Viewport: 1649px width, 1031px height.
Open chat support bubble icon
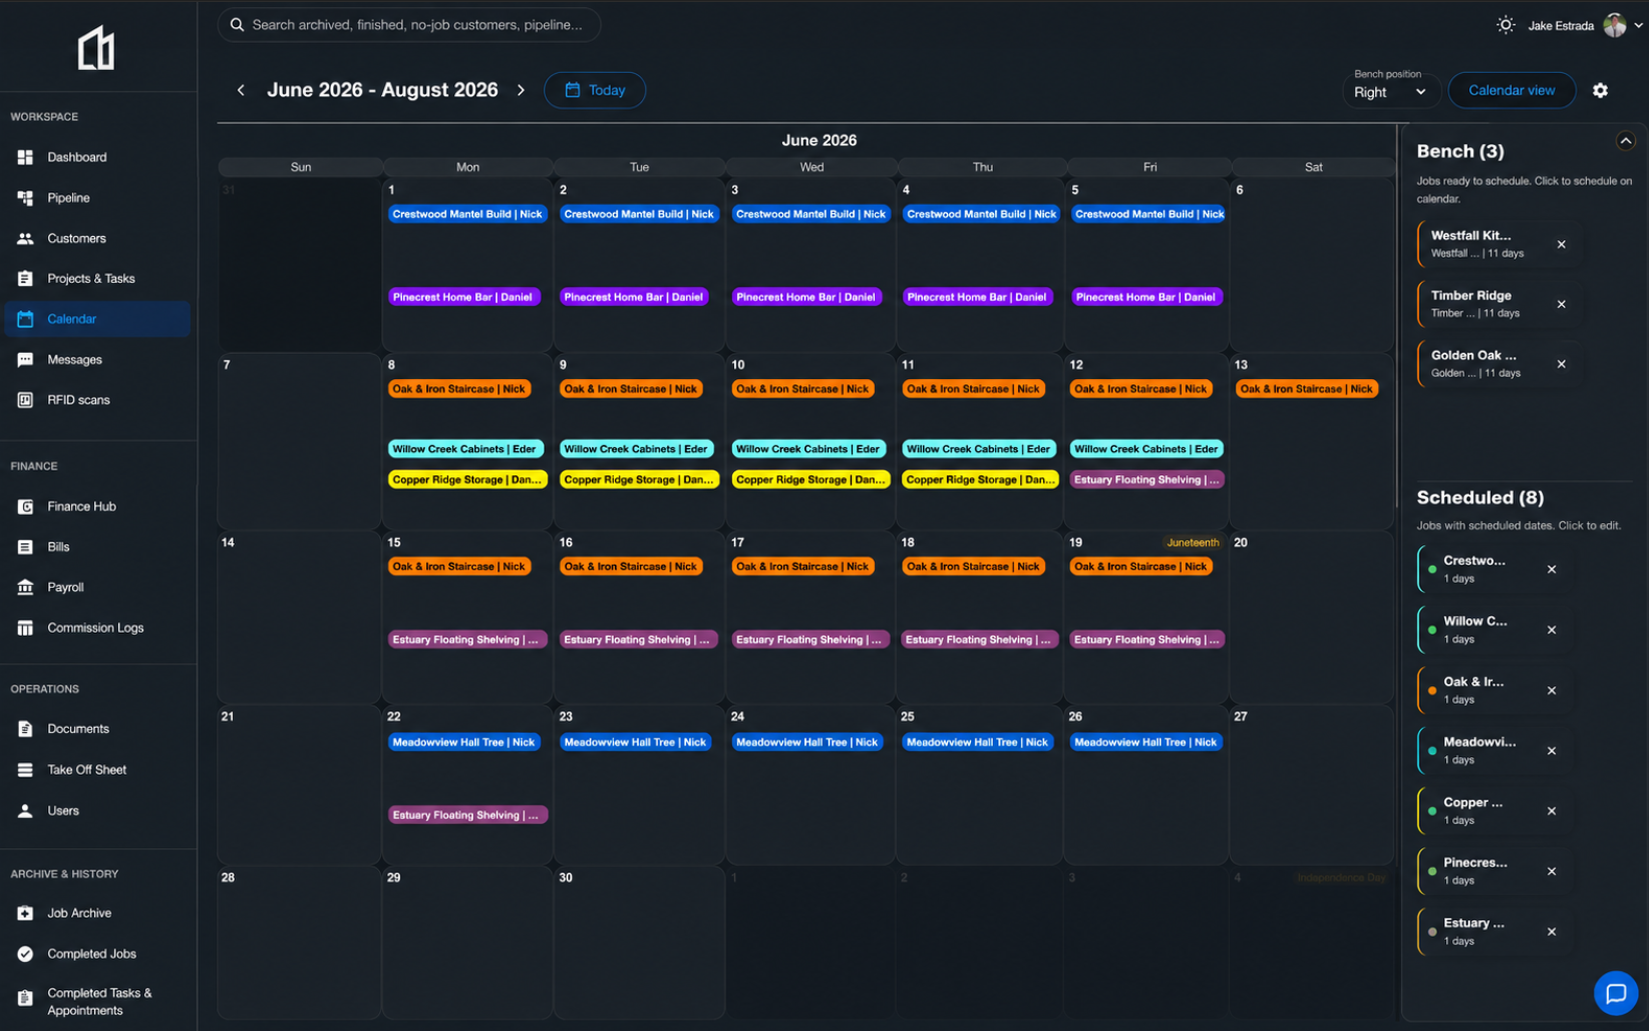[x=1615, y=993]
